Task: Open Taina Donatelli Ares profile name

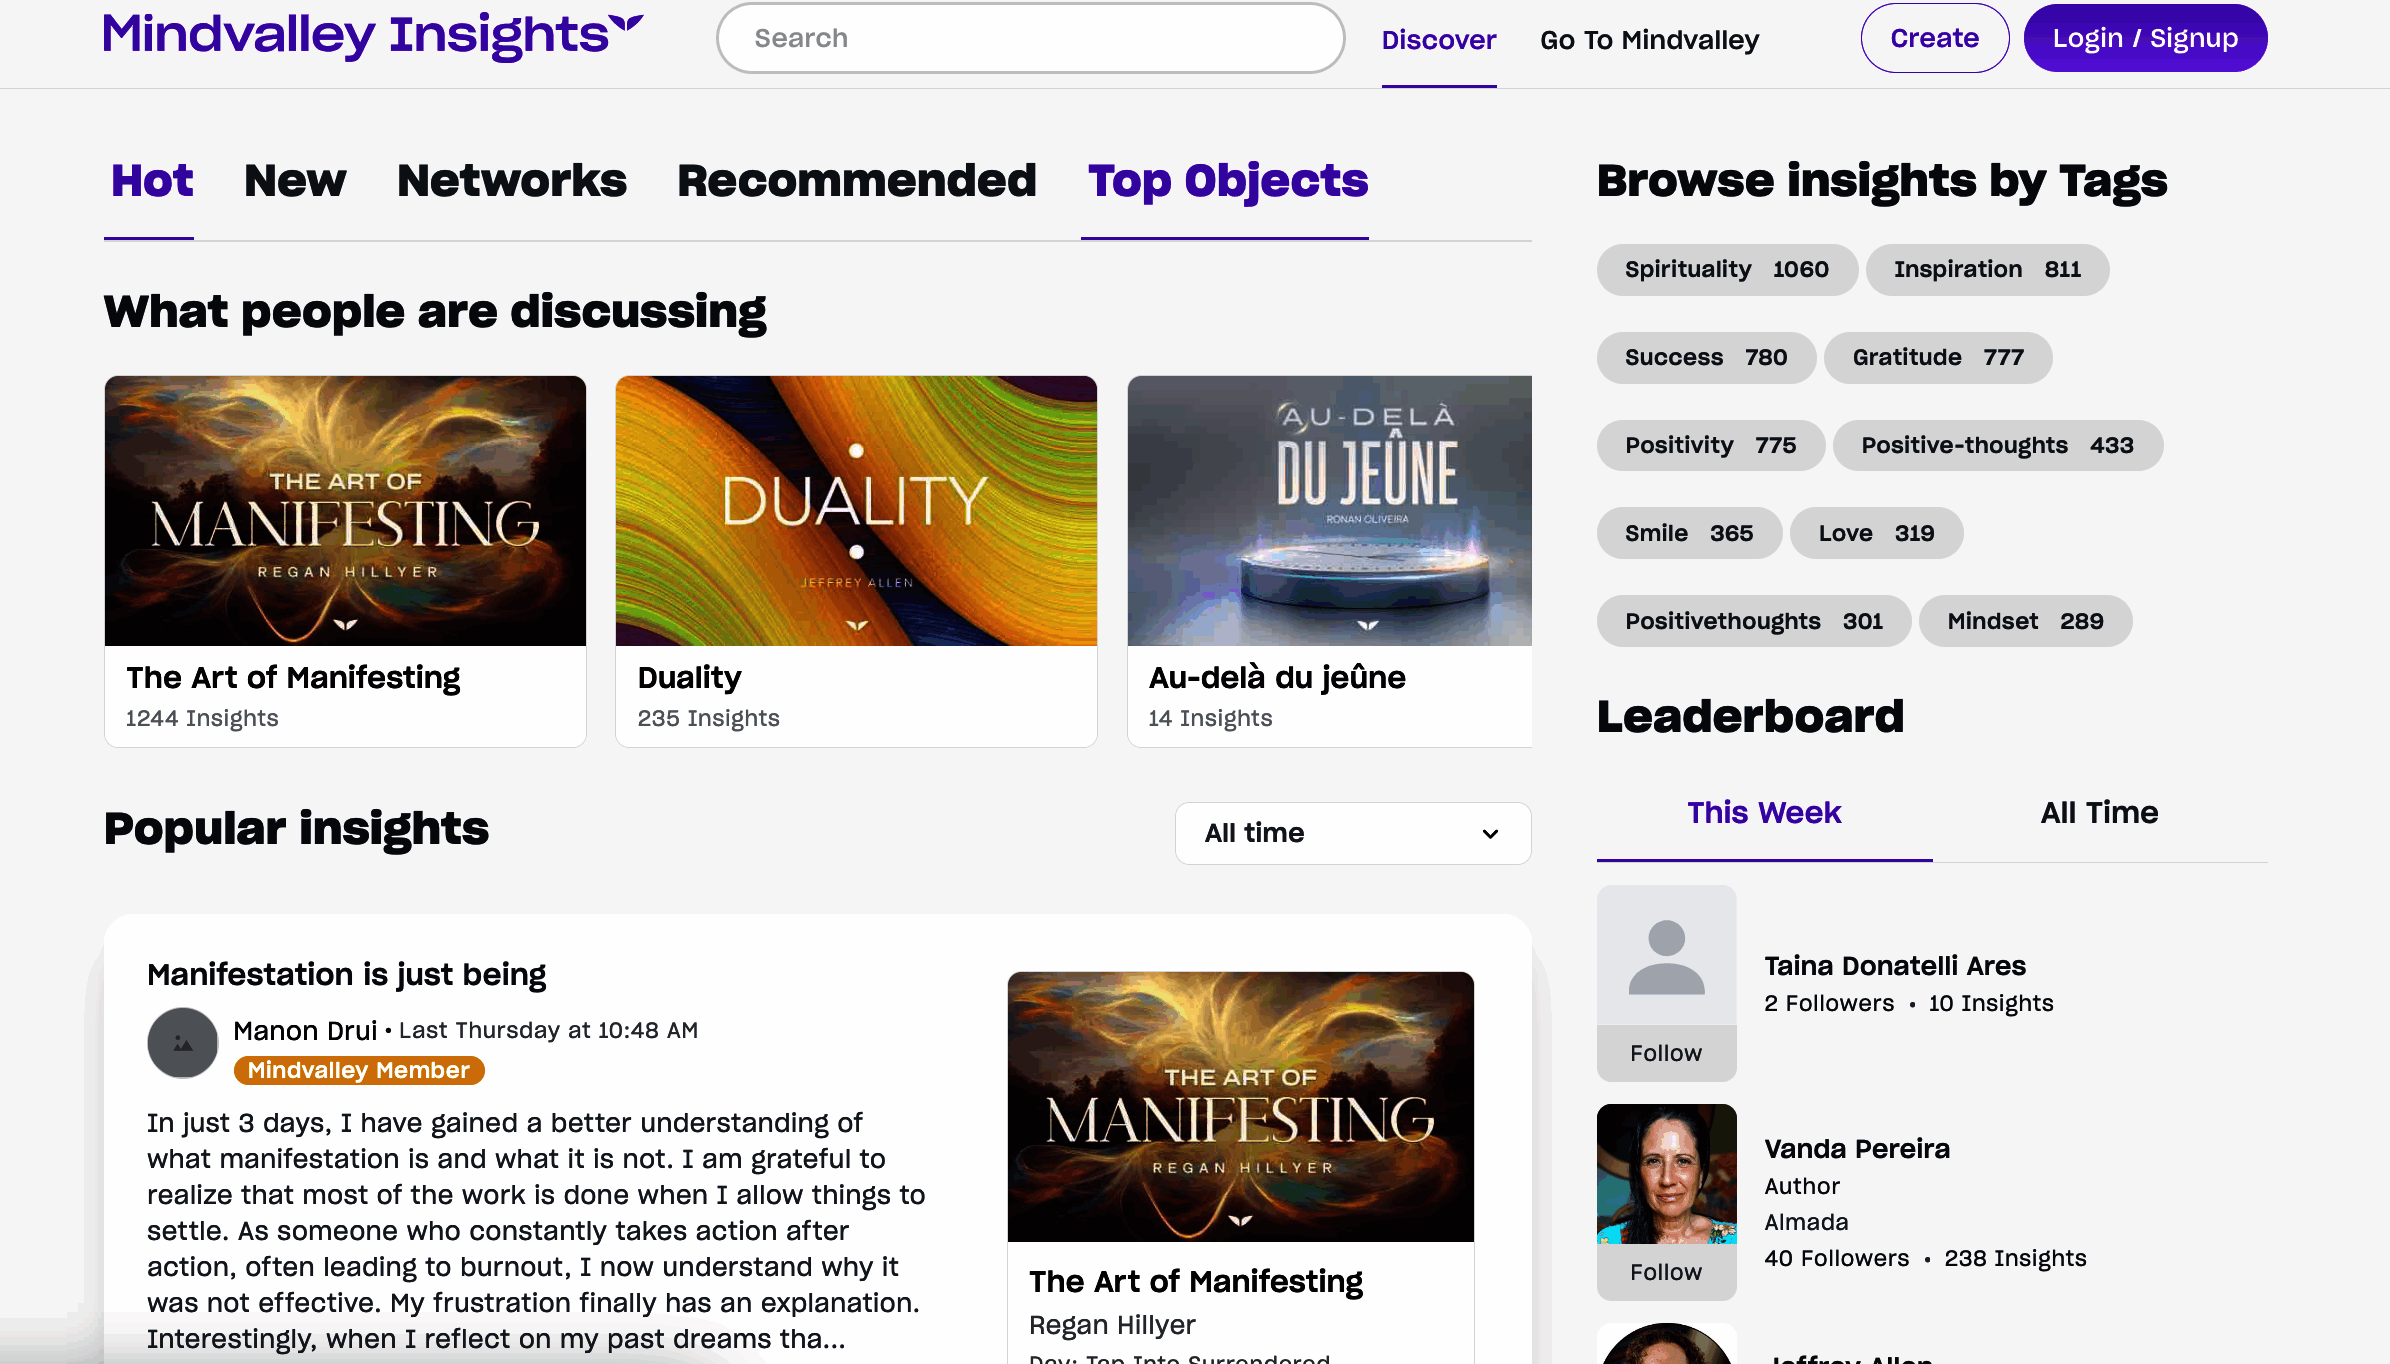Action: [1894, 966]
